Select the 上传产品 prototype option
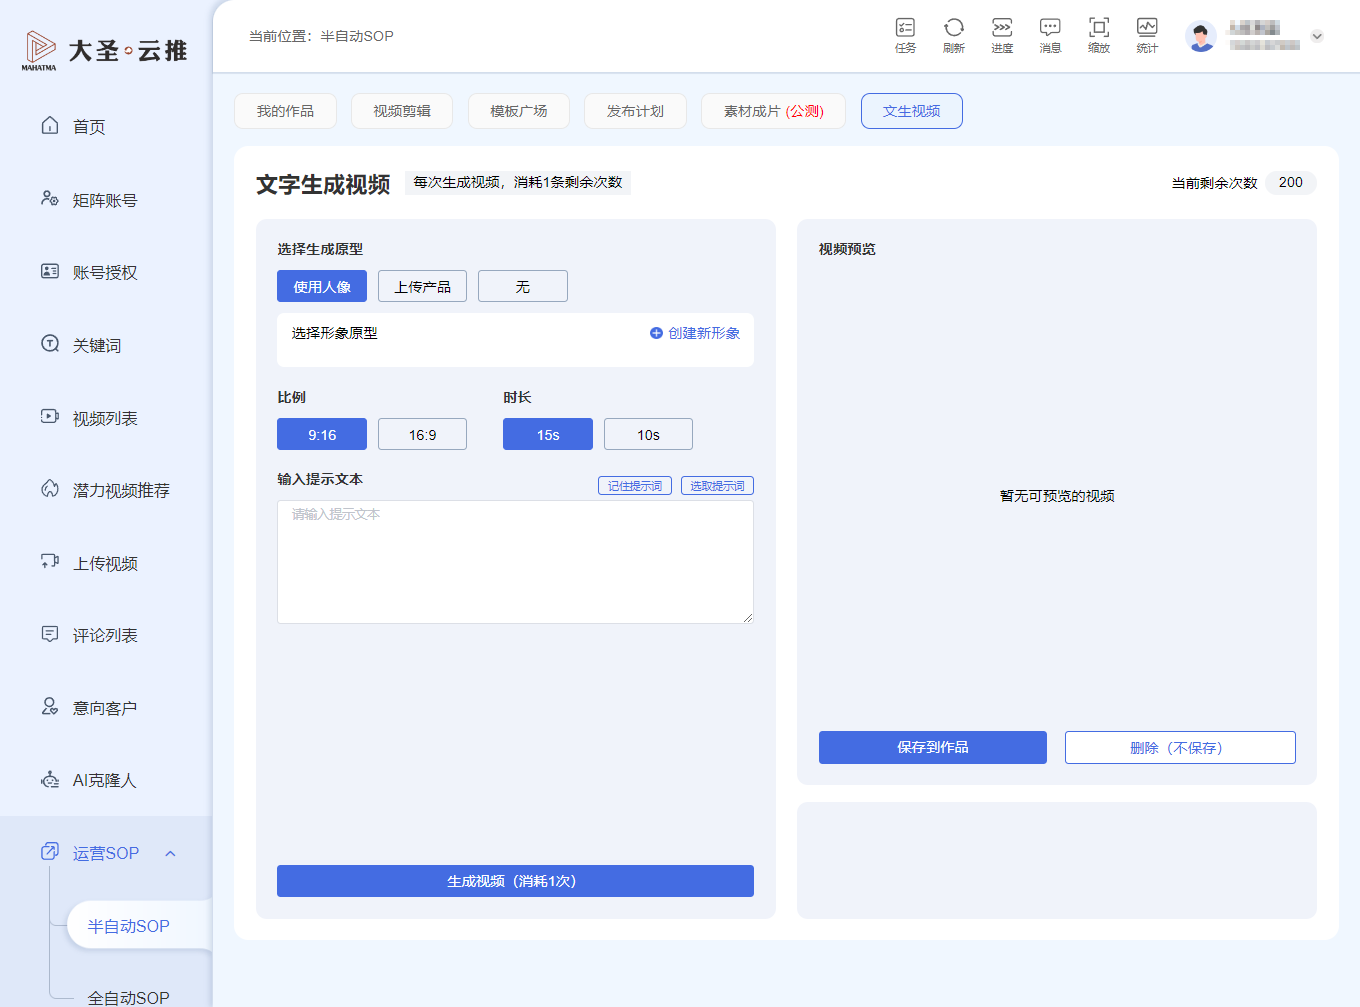The height and width of the screenshot is (1007, 1360). [422, 286]
